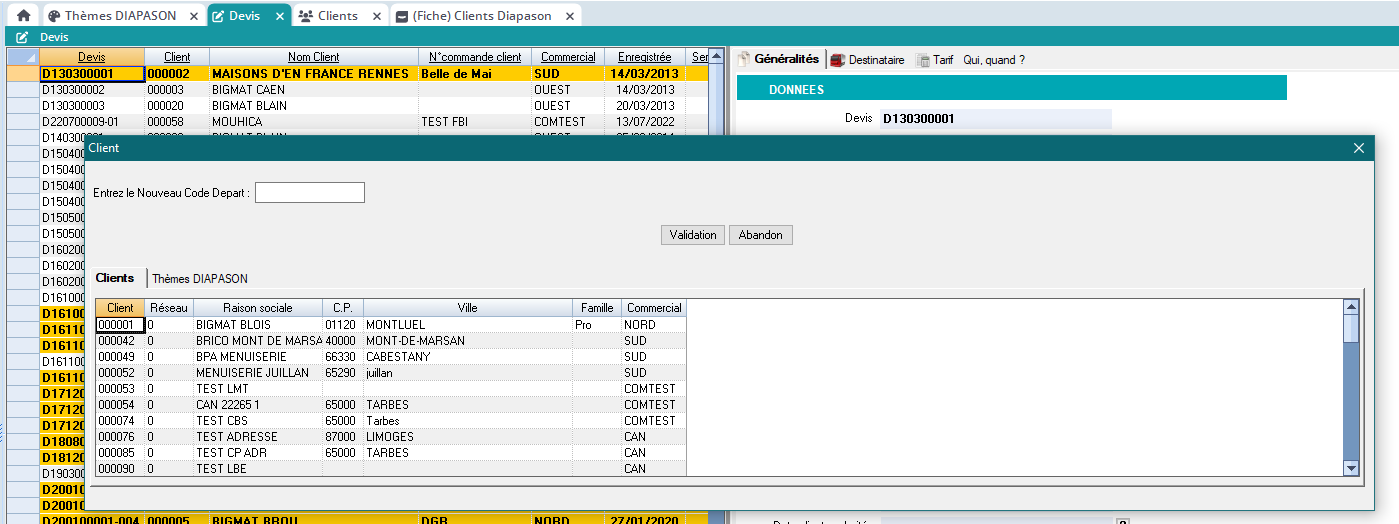Switch to the Thèmes DIAPASON tab in dialog
The width and height of the screenshot is (1399, 524).
[x=200, y=278]
